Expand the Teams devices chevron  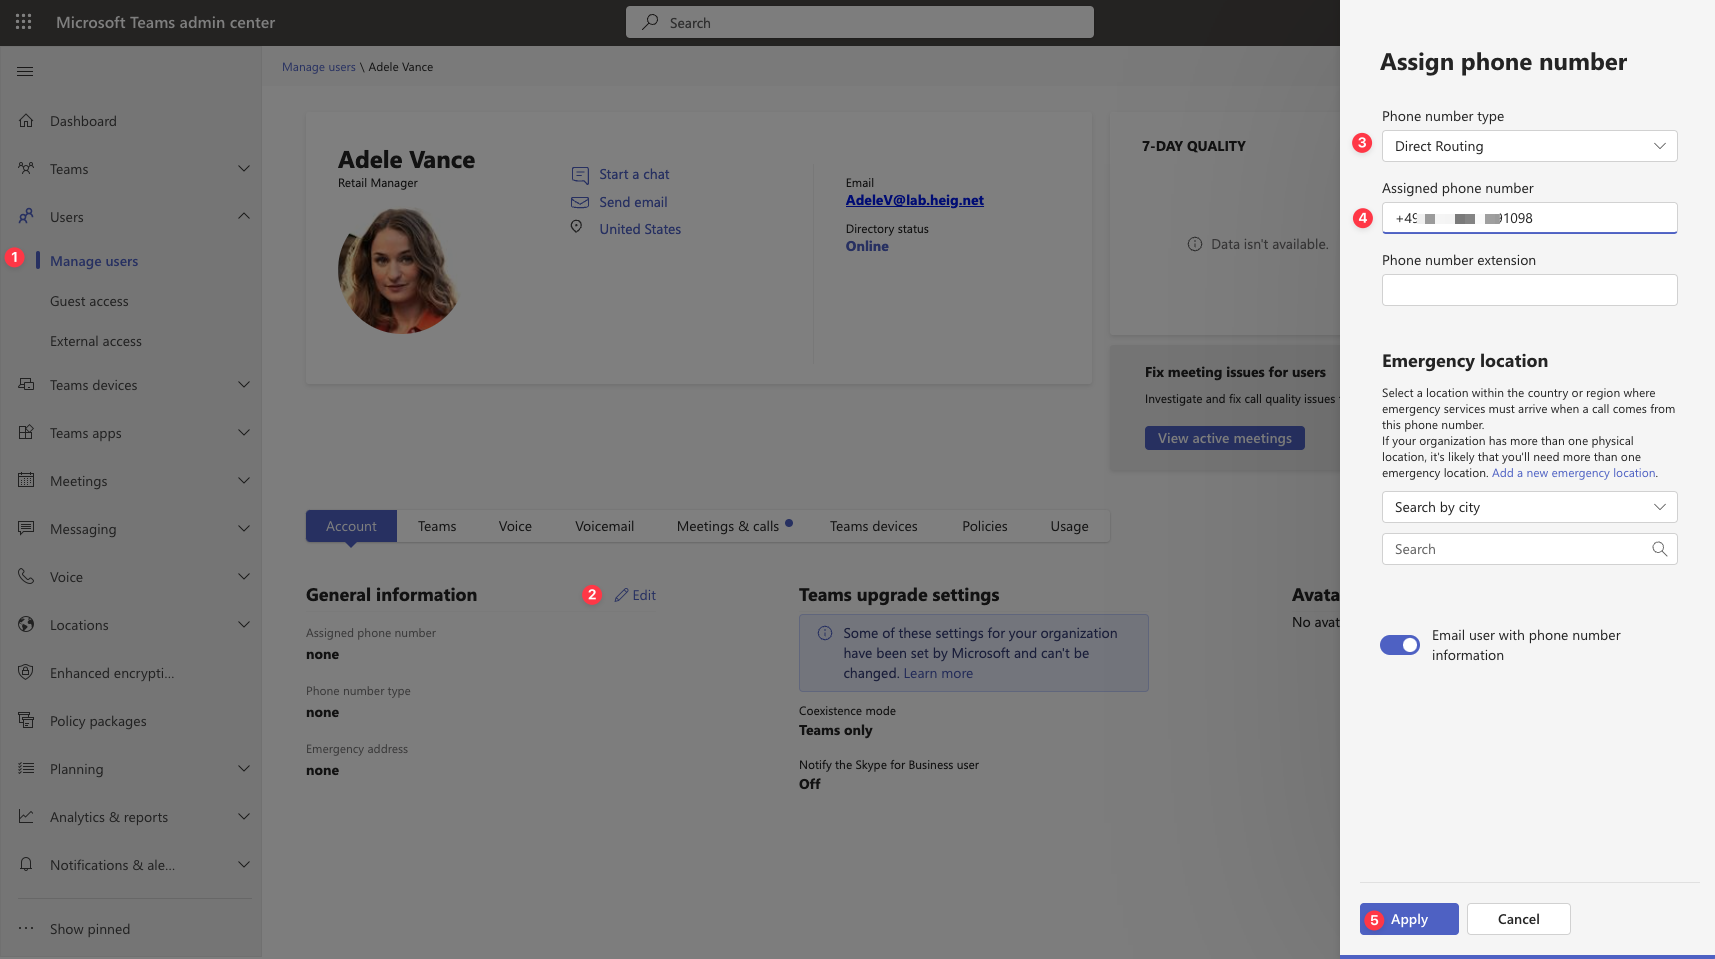[244, 384]
